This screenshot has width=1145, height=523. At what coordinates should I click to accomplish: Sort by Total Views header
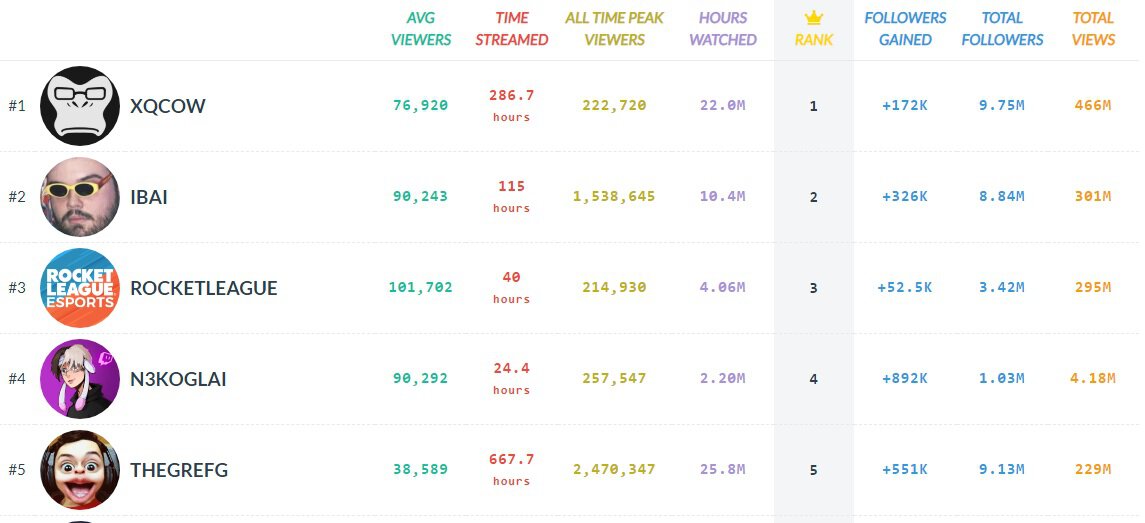[1093, 29]
